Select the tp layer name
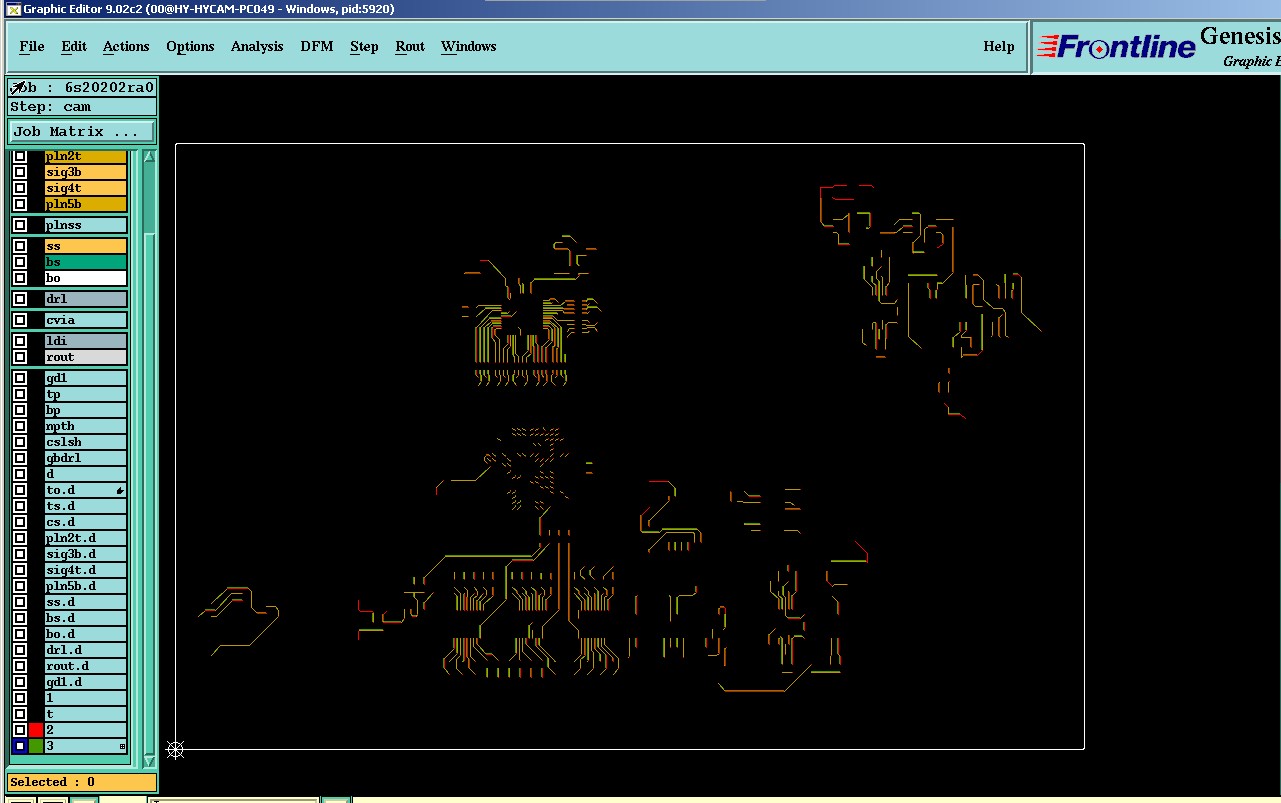The width and height of the screenshot is (1281, 803). (86, 394)
